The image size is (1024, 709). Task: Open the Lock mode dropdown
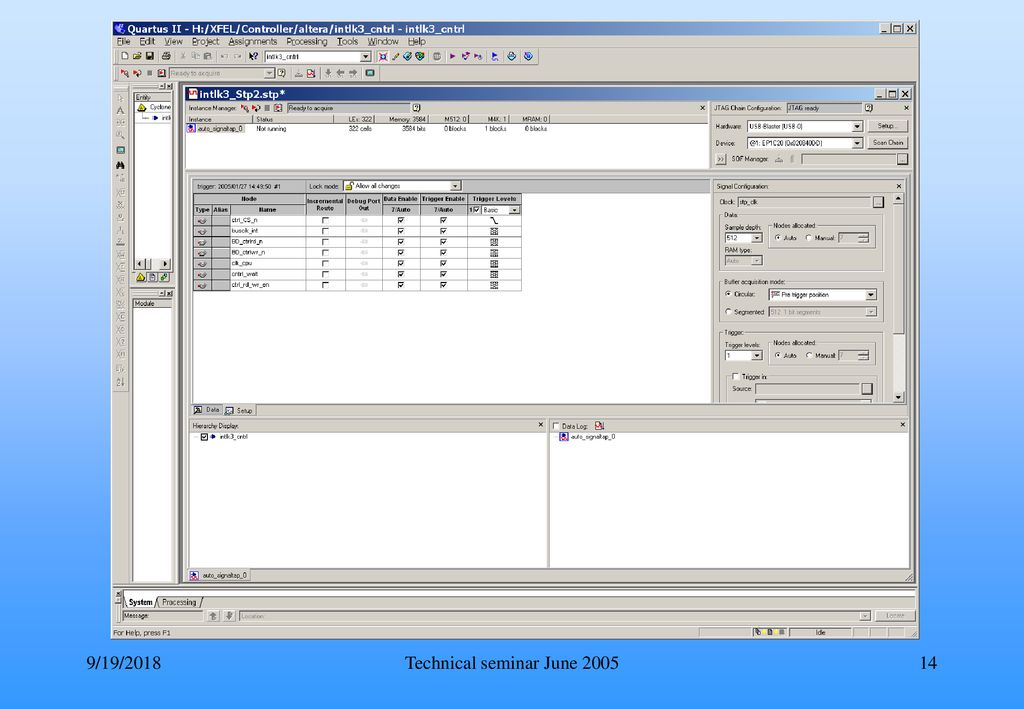coord(455,186)
